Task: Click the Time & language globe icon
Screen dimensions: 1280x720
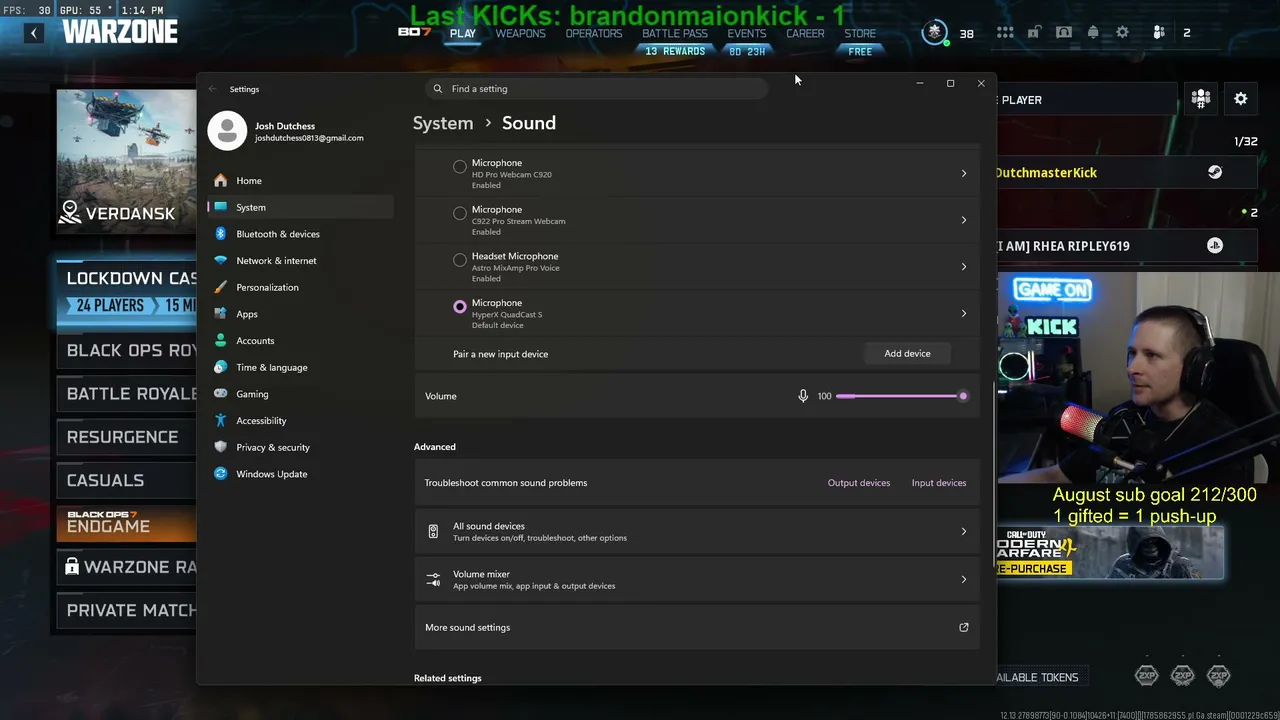Action: coord(221,367)
